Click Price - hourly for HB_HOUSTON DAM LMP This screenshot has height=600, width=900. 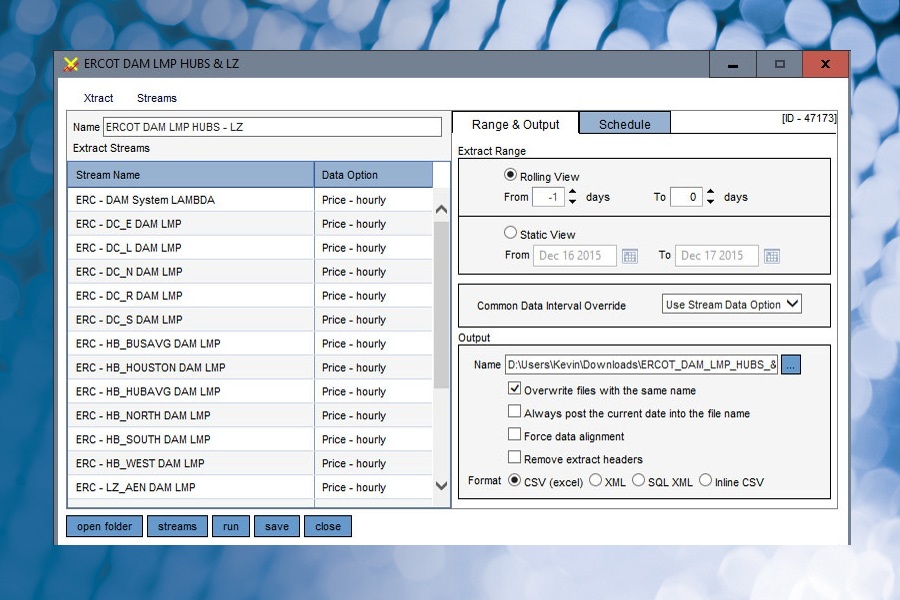tap(354, 367)
